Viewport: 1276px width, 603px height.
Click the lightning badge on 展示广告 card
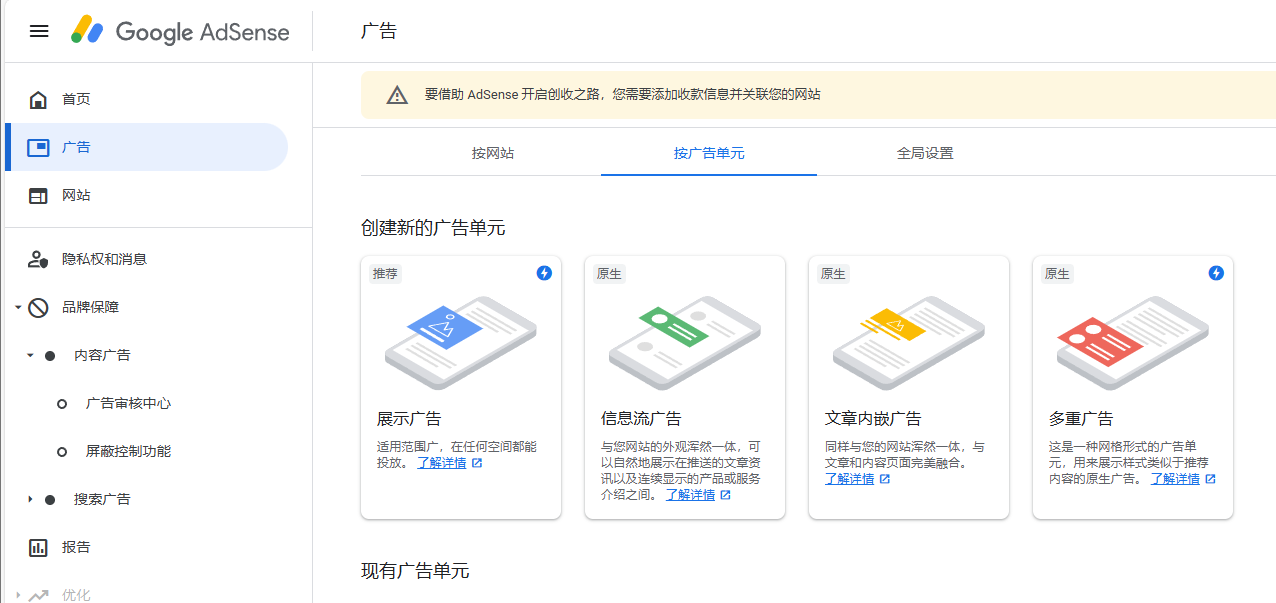tap(544, 273)
